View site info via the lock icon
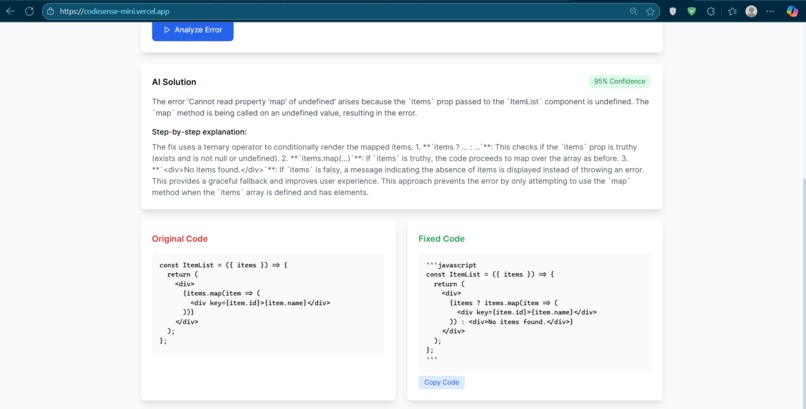 coord(50,11)
